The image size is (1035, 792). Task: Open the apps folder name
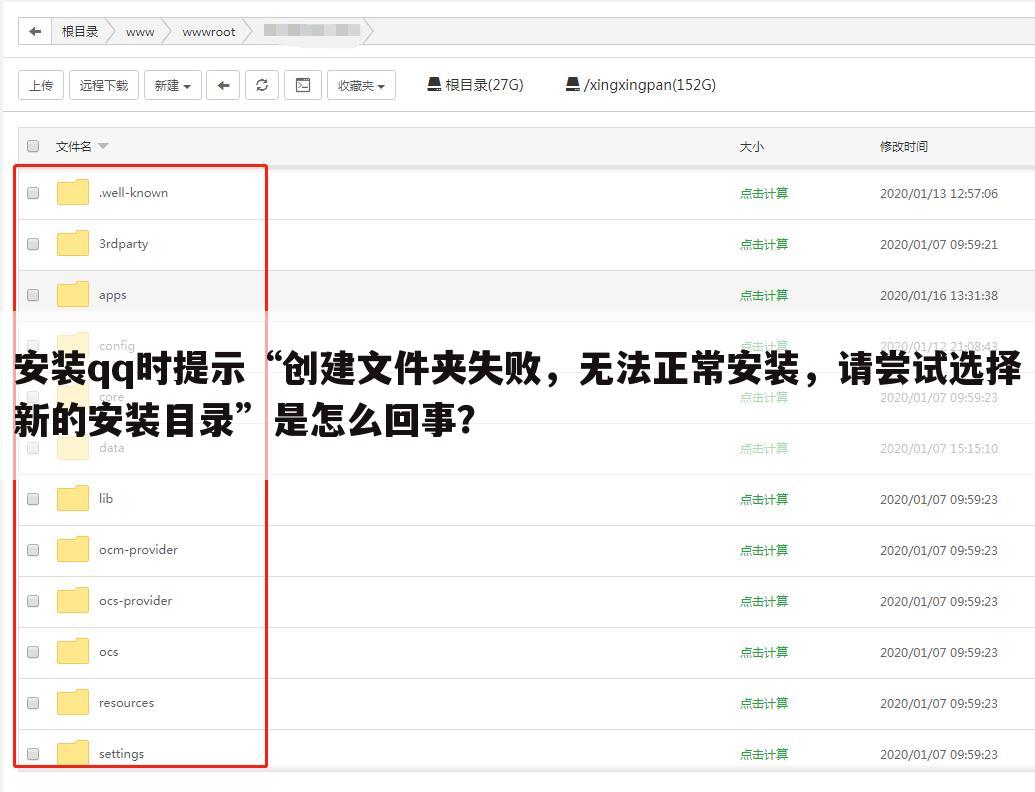tap(112, 295)
